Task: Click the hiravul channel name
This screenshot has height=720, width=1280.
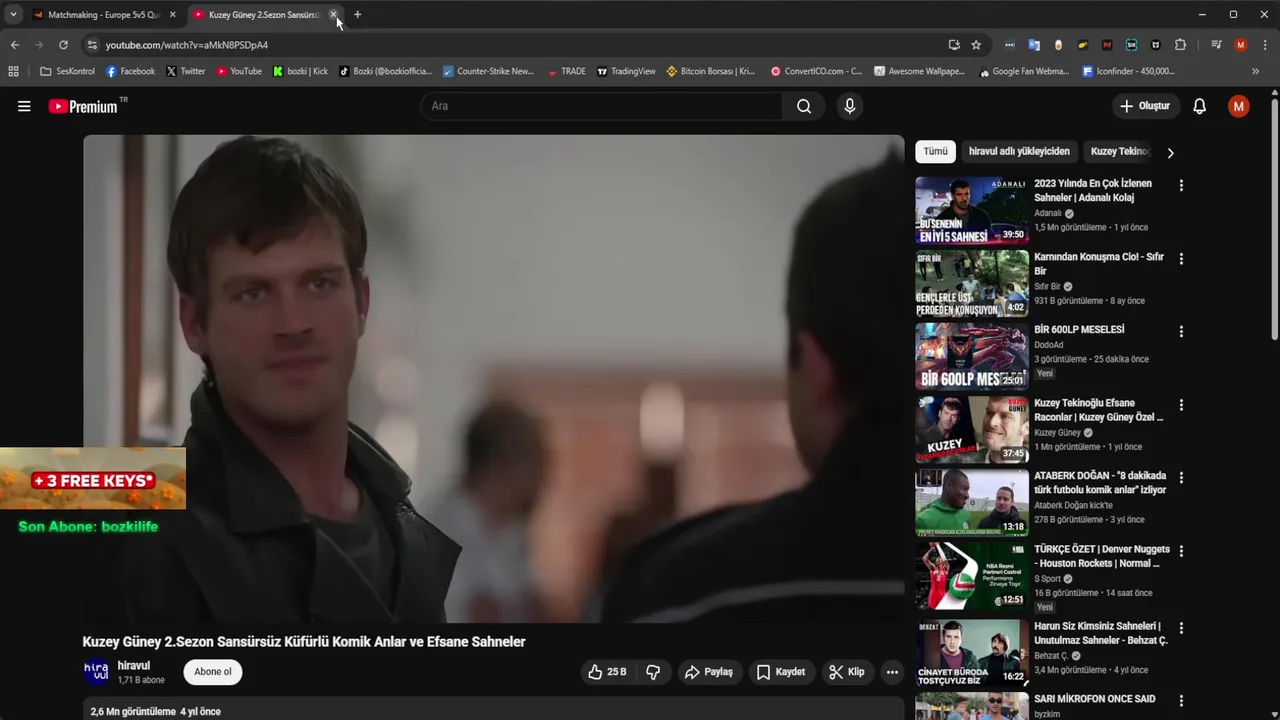Action: [x=134, y=665]
